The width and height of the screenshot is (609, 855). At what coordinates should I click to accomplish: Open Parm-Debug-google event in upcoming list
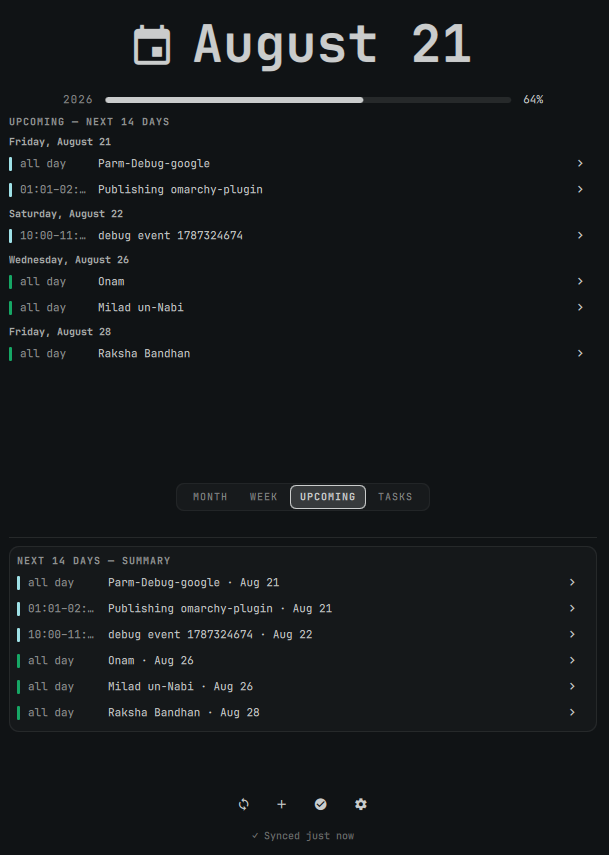299,164
